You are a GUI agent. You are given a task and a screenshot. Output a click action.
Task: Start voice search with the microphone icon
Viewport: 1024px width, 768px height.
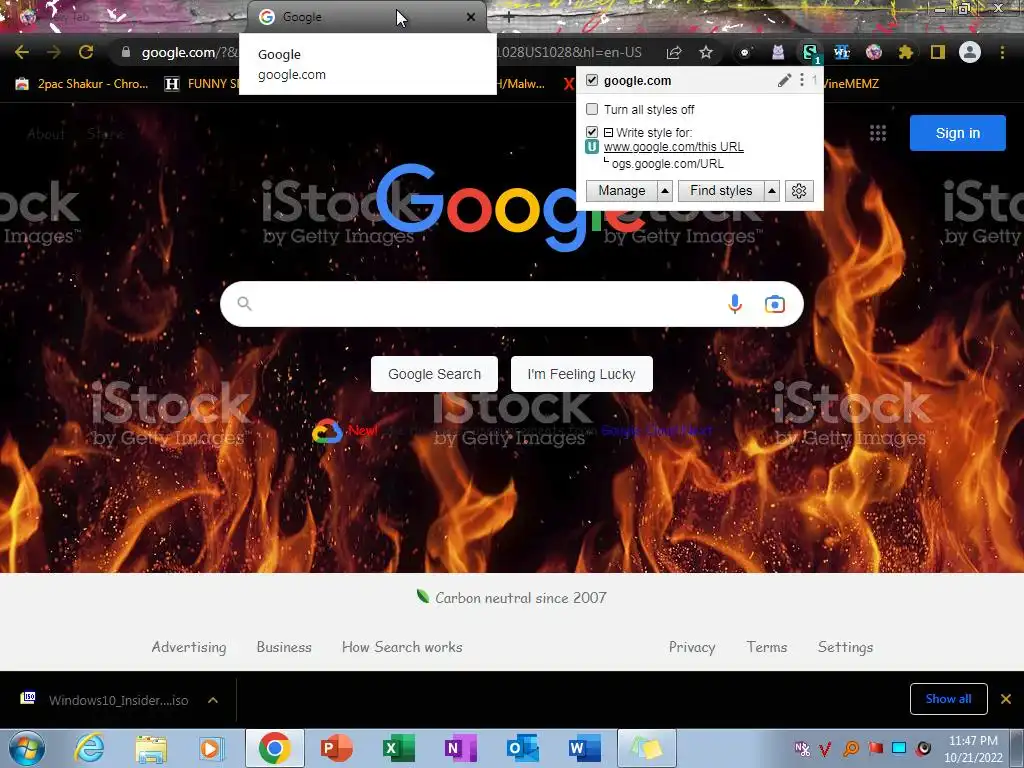pos(735,304)
